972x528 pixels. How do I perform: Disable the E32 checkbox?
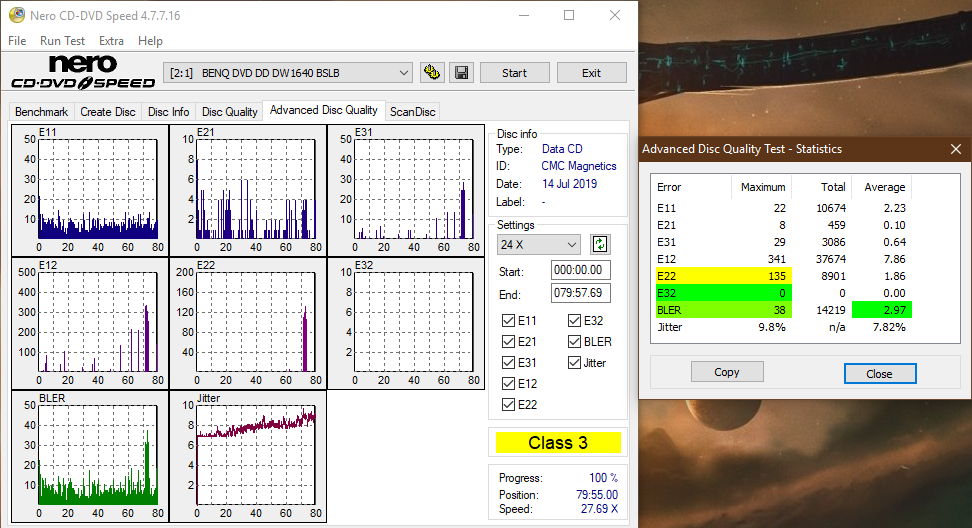pos(574,320)
